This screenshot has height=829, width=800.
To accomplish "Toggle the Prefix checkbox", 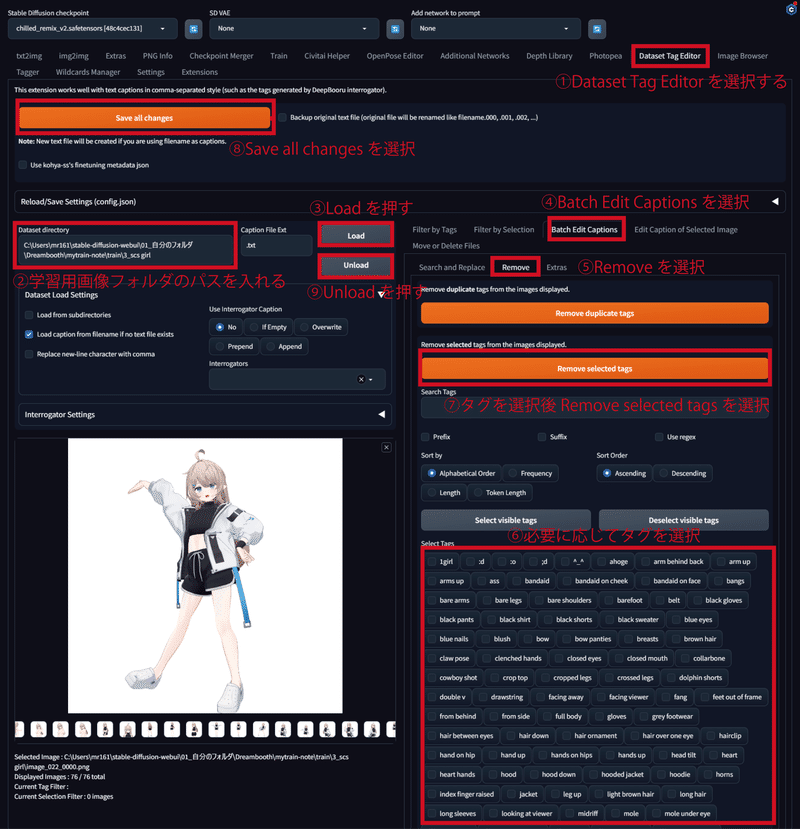I will (x=425, y=437).
